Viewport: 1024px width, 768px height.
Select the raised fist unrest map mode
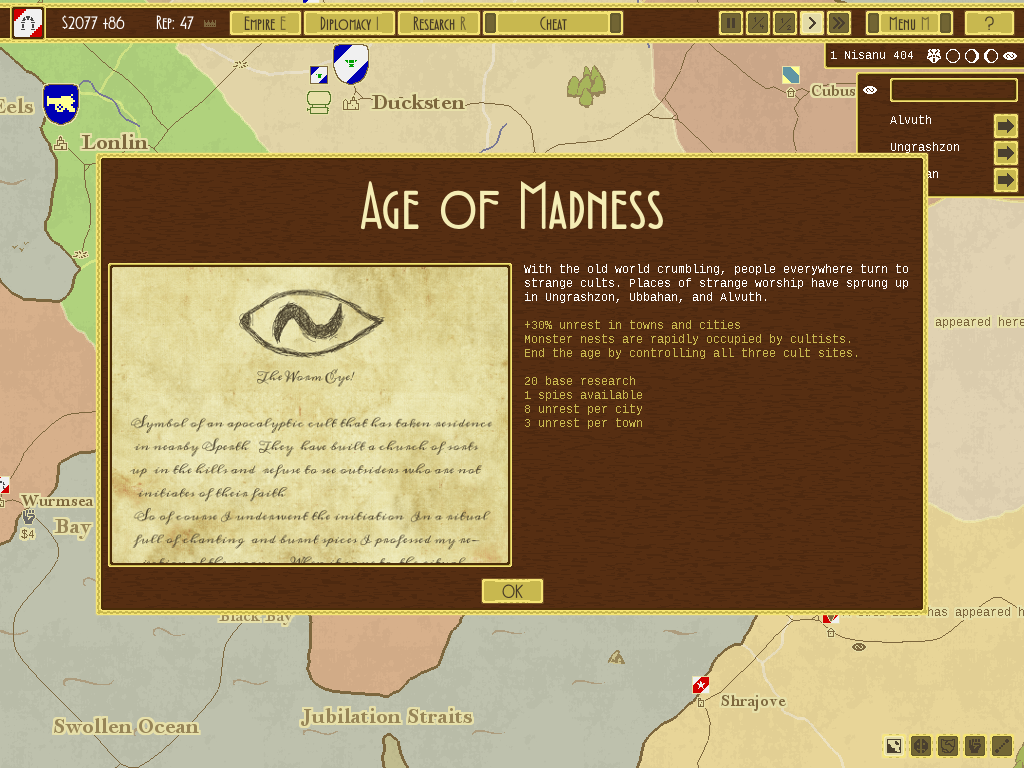[975, 746]
